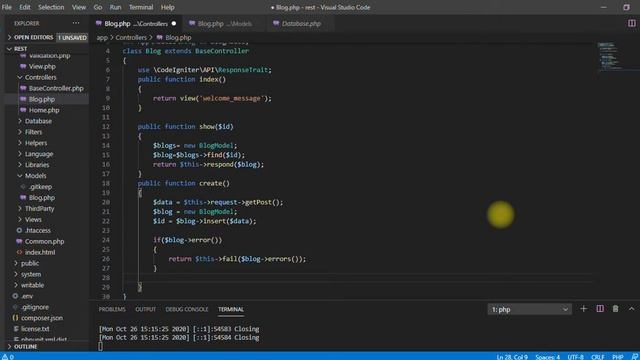
Task: Switch to Blog.php Controllers editor tab
Action: pyautogui.click(x=136, y=24)
